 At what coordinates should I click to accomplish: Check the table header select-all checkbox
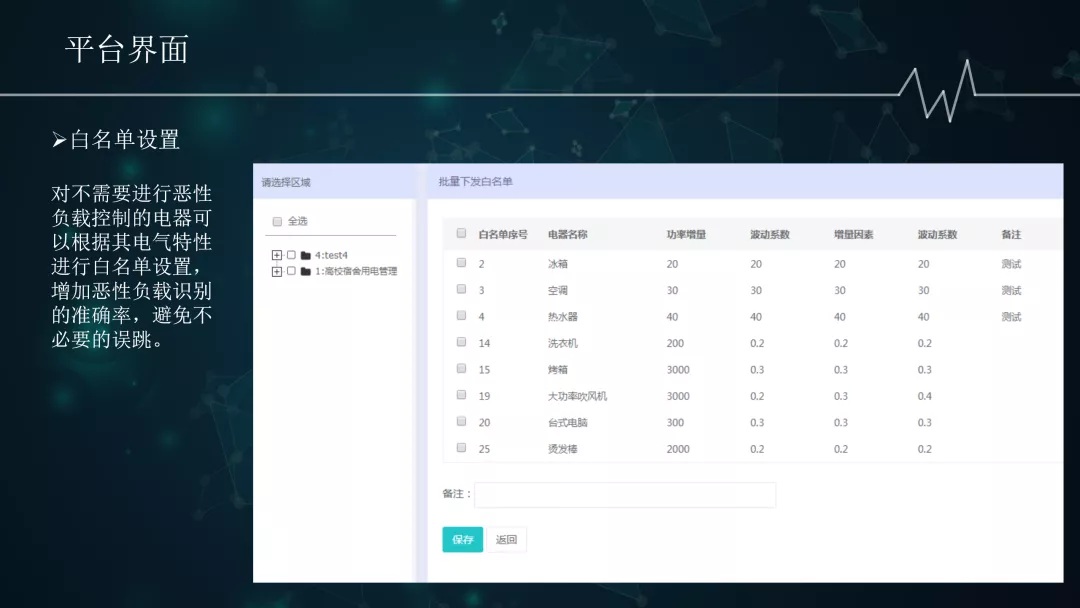pos(461,232)
